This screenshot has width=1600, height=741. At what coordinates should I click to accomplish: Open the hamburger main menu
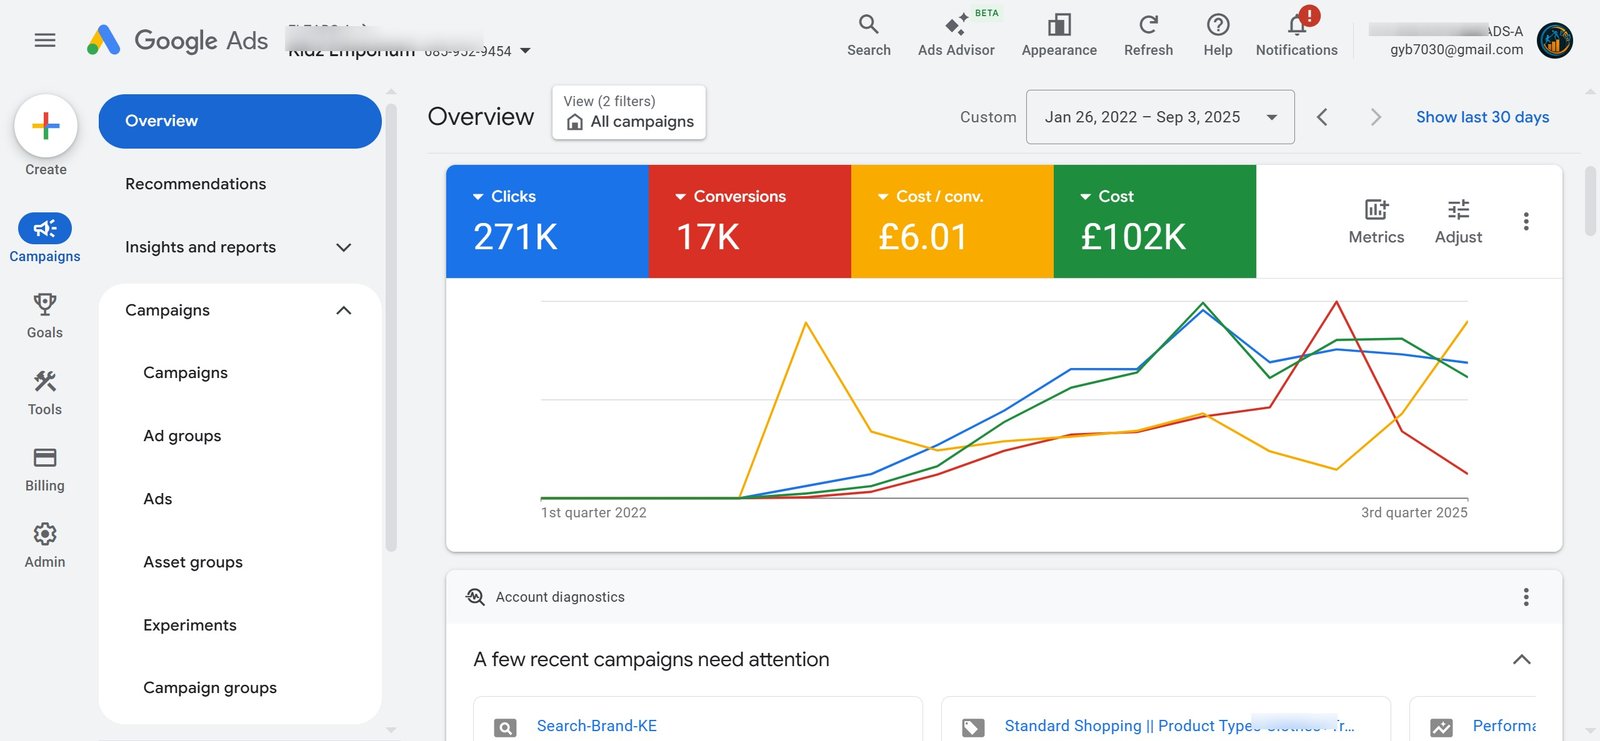click(x=45, y=40)
